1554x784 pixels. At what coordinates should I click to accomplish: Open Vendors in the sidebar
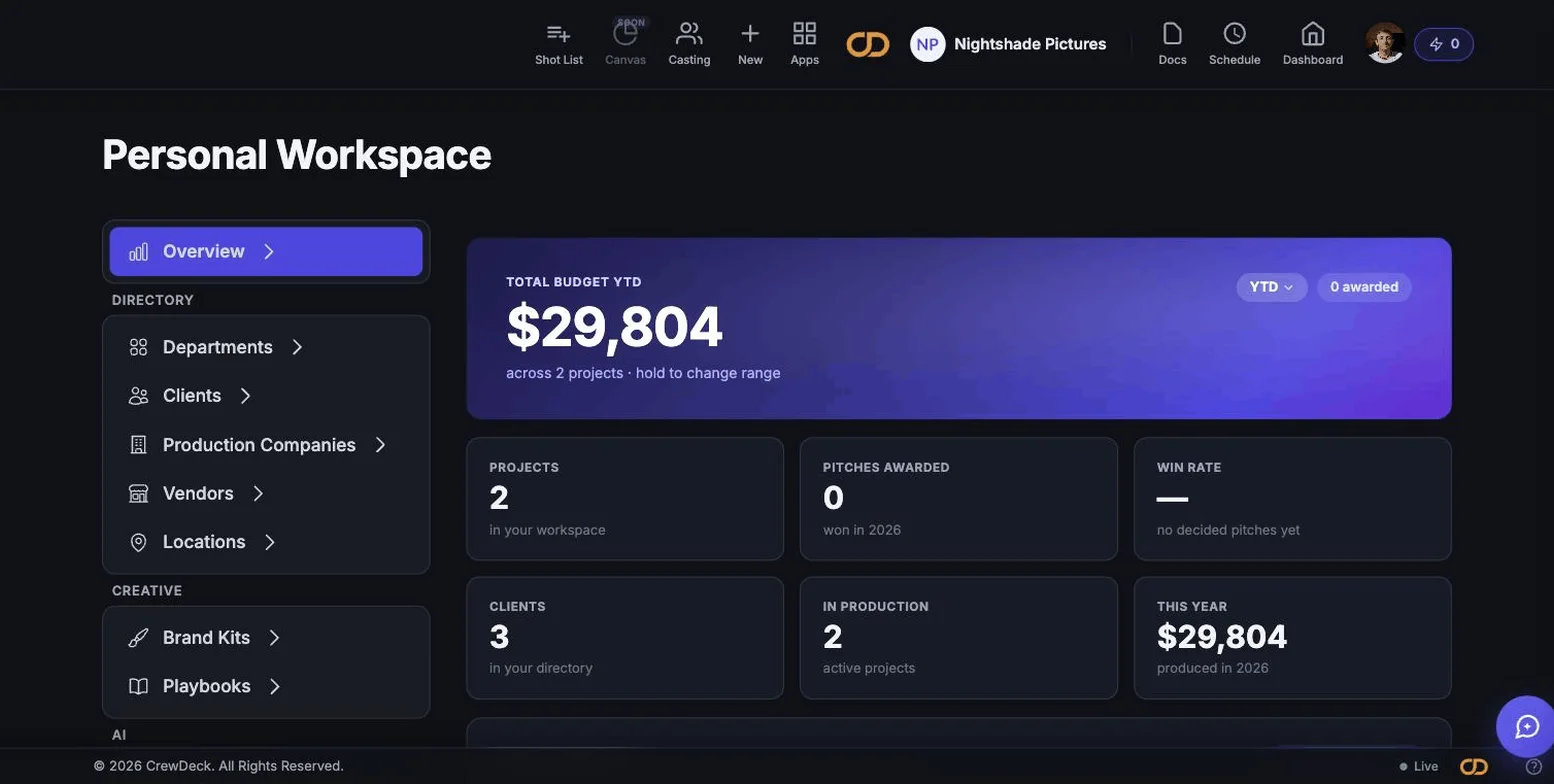pos(266,493)
